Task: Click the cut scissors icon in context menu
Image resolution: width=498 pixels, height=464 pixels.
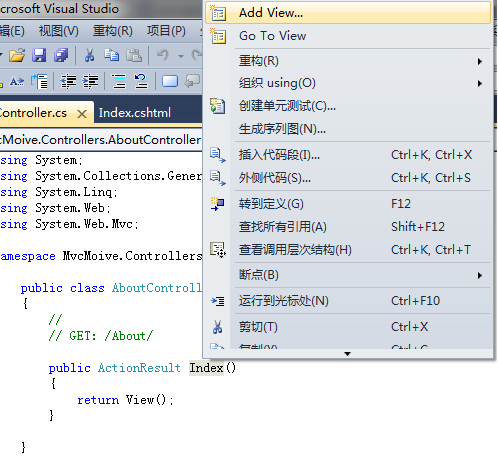Action: (217, 327)
